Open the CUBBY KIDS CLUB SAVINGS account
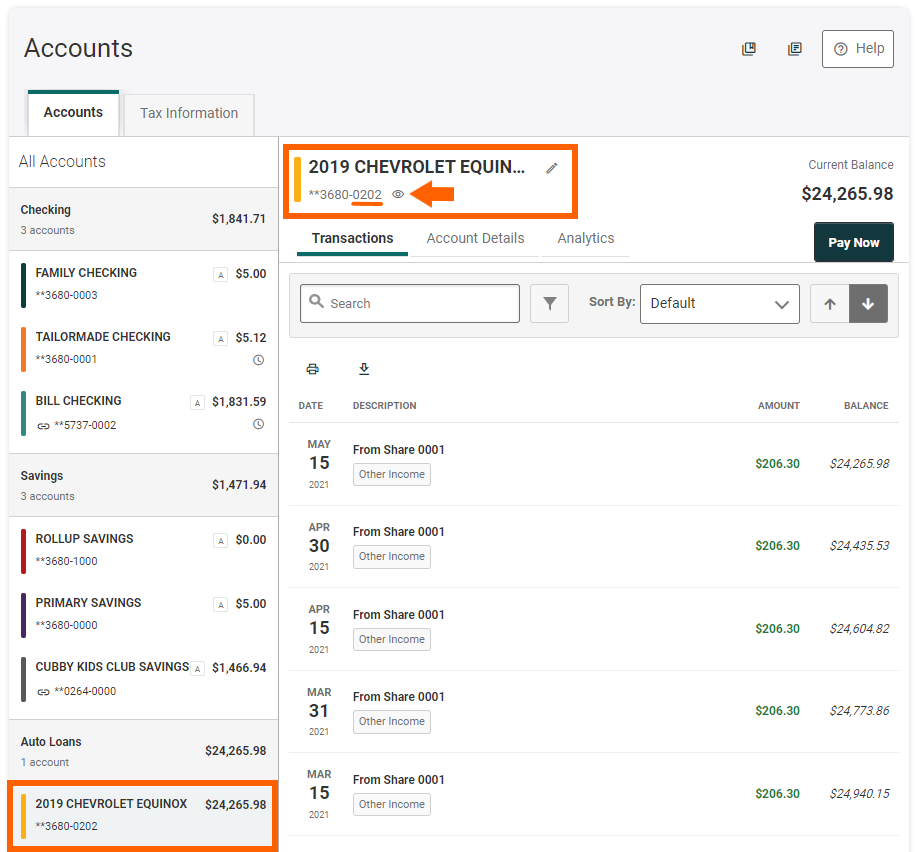Viewport: 918px width, 852px height. tap(143, 679)
